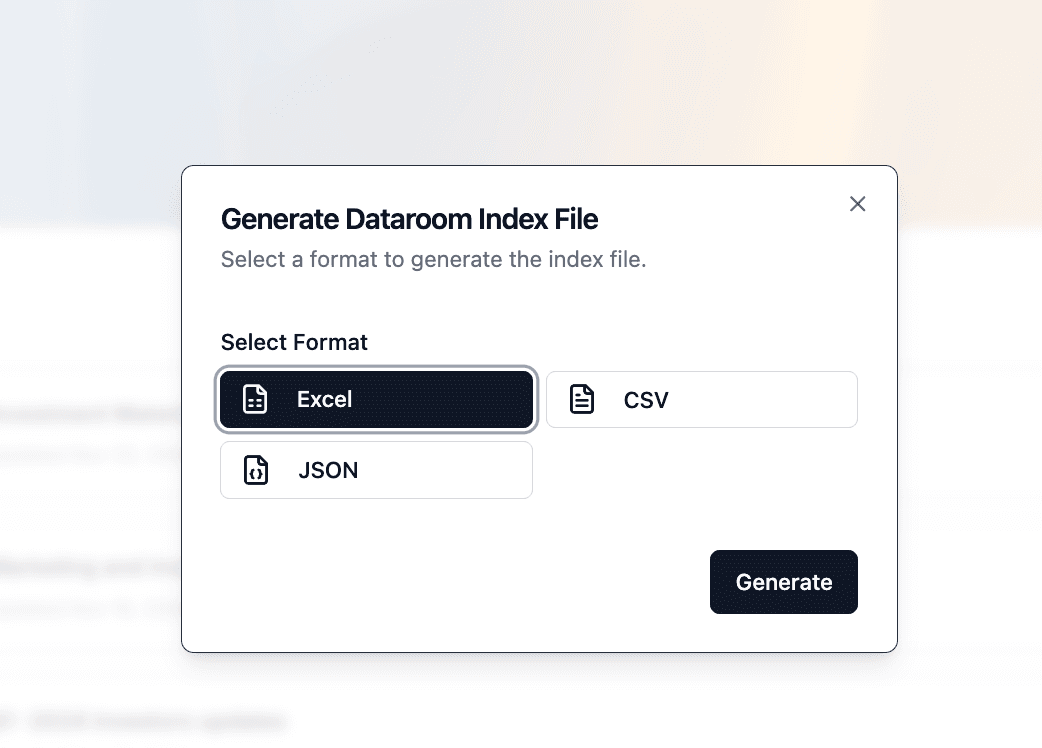Click the format selection subtitle text
This screenshot has width=1042, height=748.
point(433,259)
